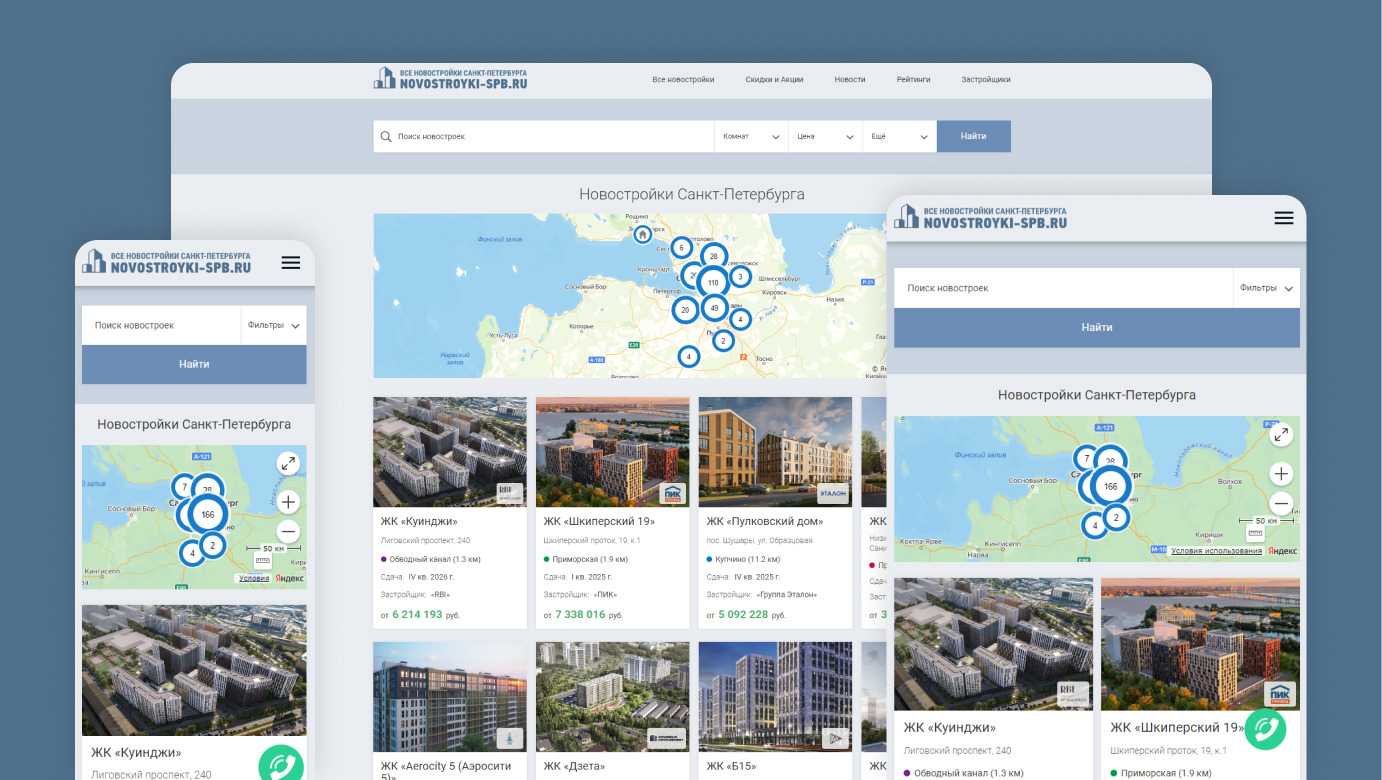
Task: Focus Поиск новостроек field in desktop view
Action: click(544, 136)
